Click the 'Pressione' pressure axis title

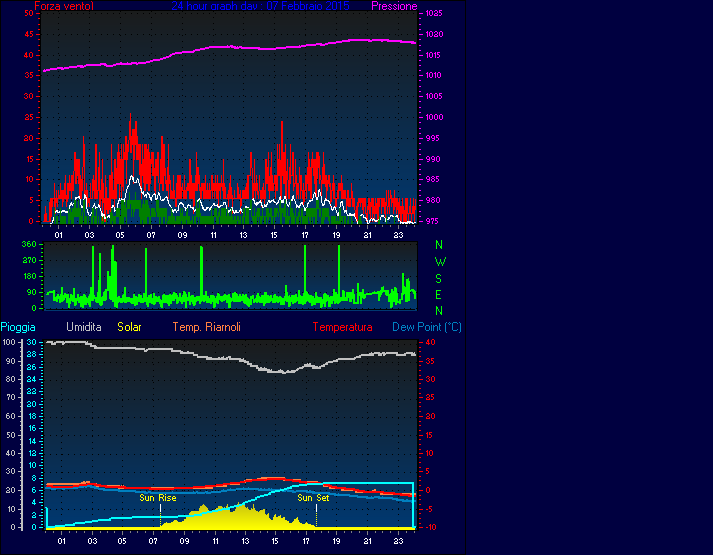coord(394,6)
